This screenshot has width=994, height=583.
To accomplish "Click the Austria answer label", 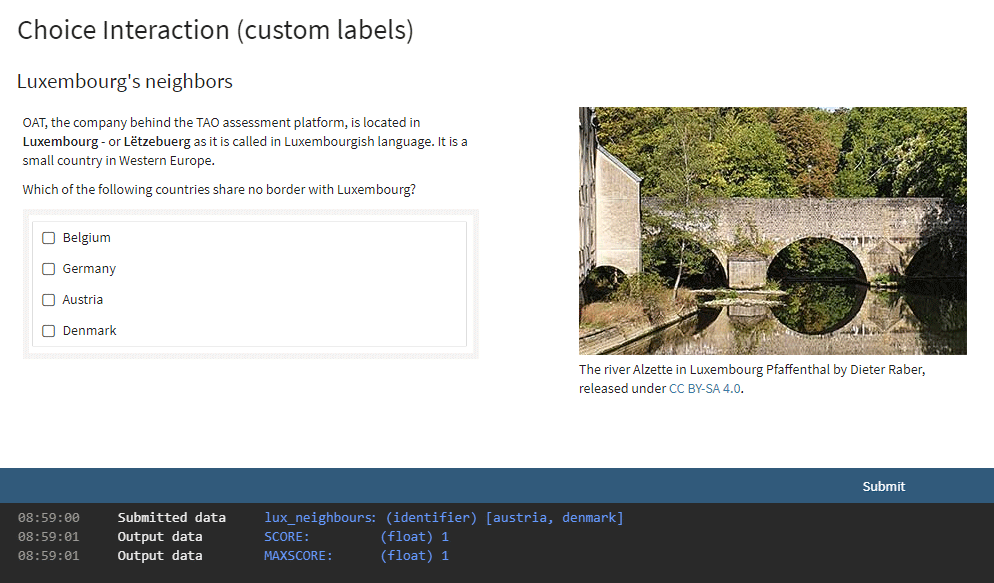I will pos(83,300).
